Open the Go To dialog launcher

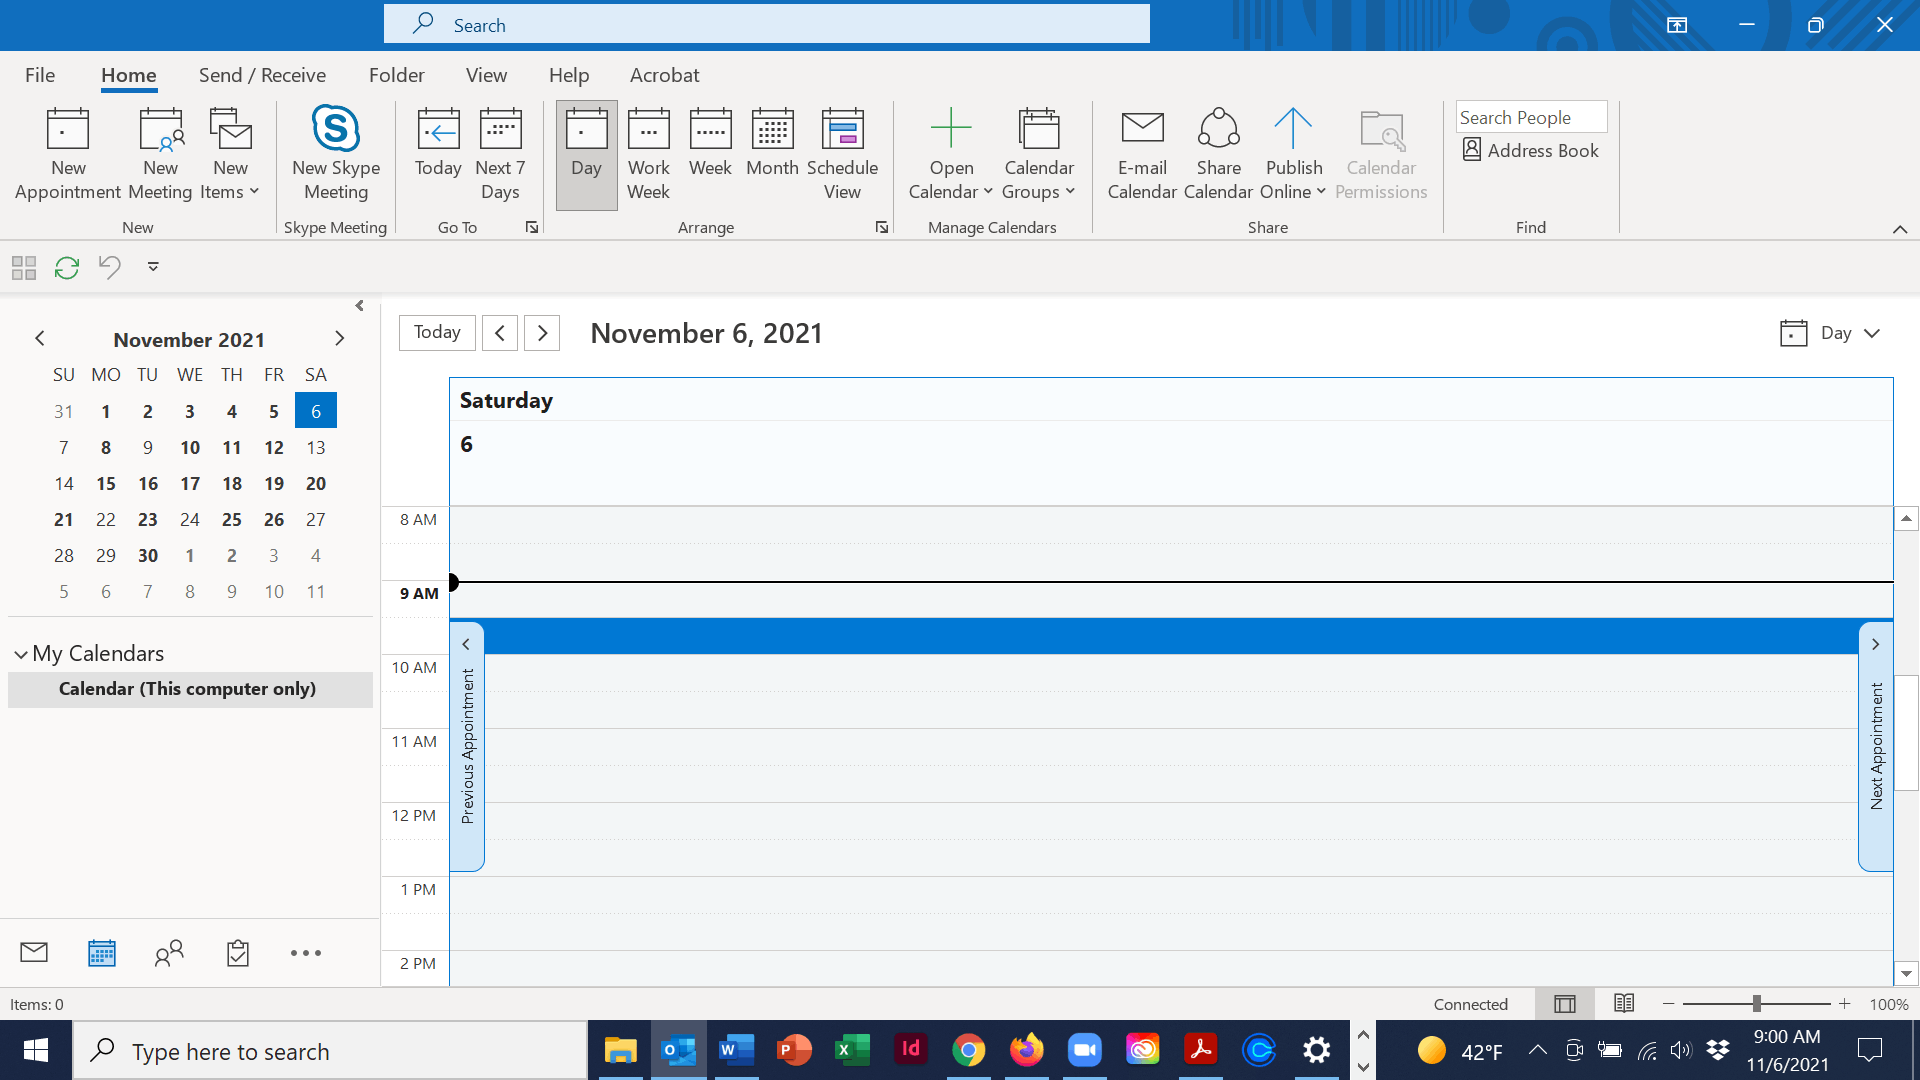point(532,228)
